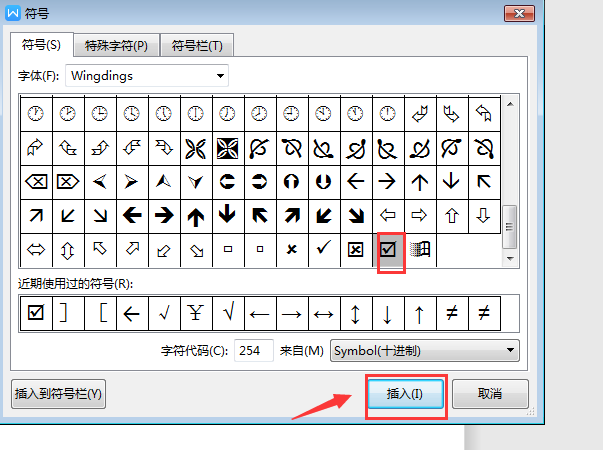Click the symbol grid scroll up arrow
This screenshot has width=603, height=450.
pyautogui.click(x=510, y=104)
